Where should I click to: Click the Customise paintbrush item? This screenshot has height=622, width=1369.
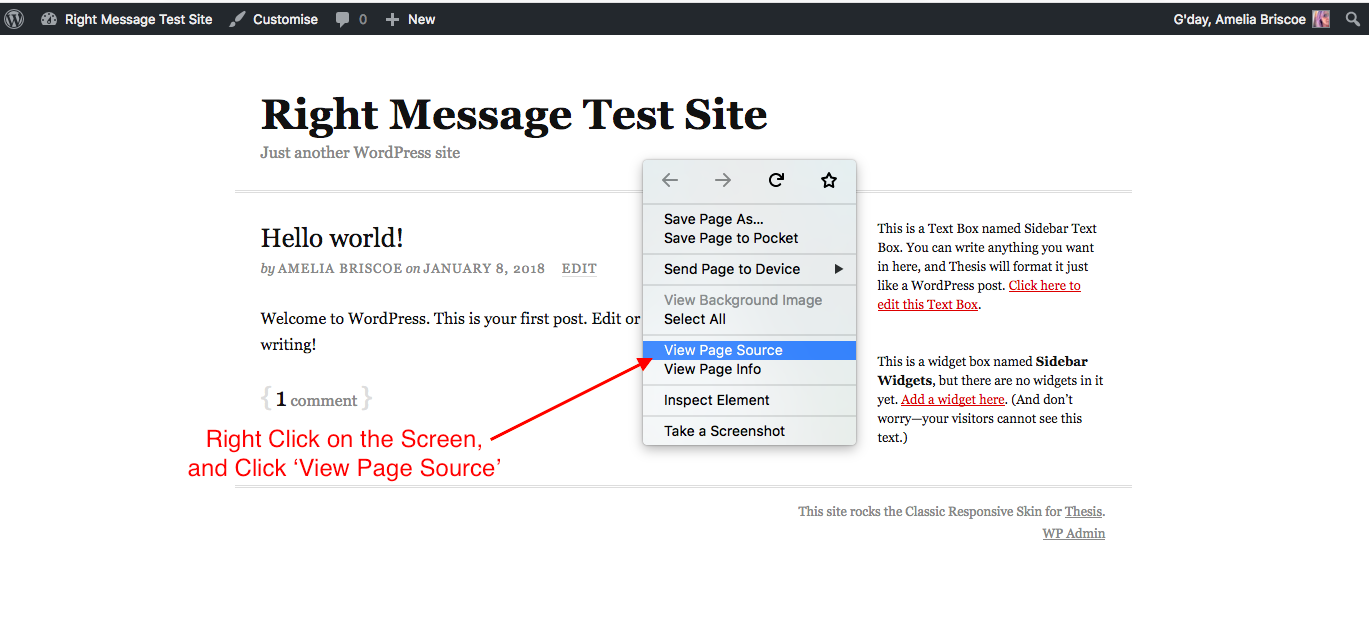click(273, 19)
